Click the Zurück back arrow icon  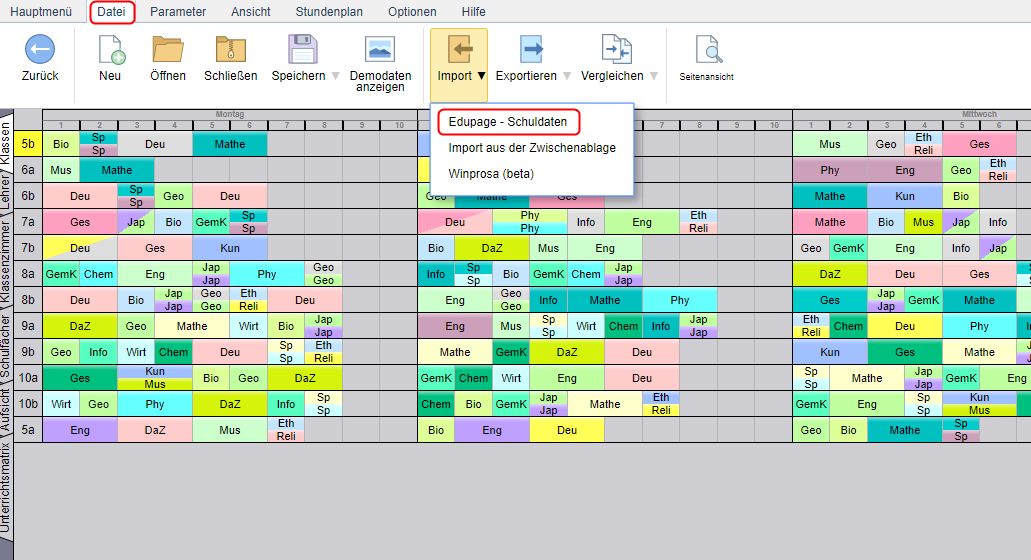pos(40,49)
